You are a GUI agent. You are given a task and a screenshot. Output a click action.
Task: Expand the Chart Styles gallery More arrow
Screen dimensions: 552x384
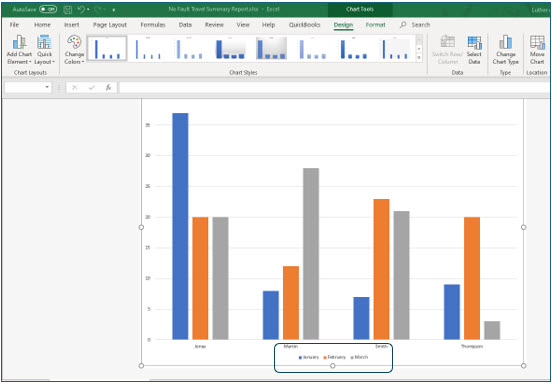point(419,58)
